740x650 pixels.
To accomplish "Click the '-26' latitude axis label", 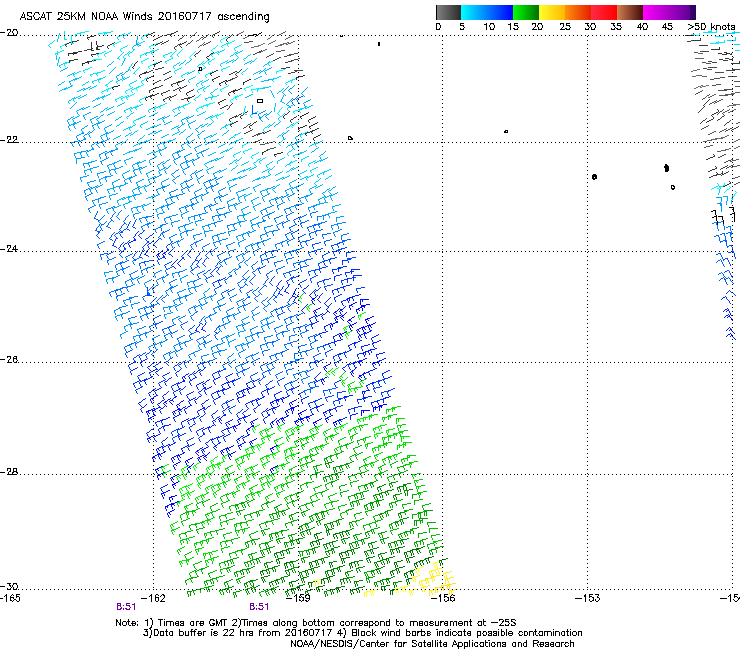I will pyautogui.click(x=9, y=360).
